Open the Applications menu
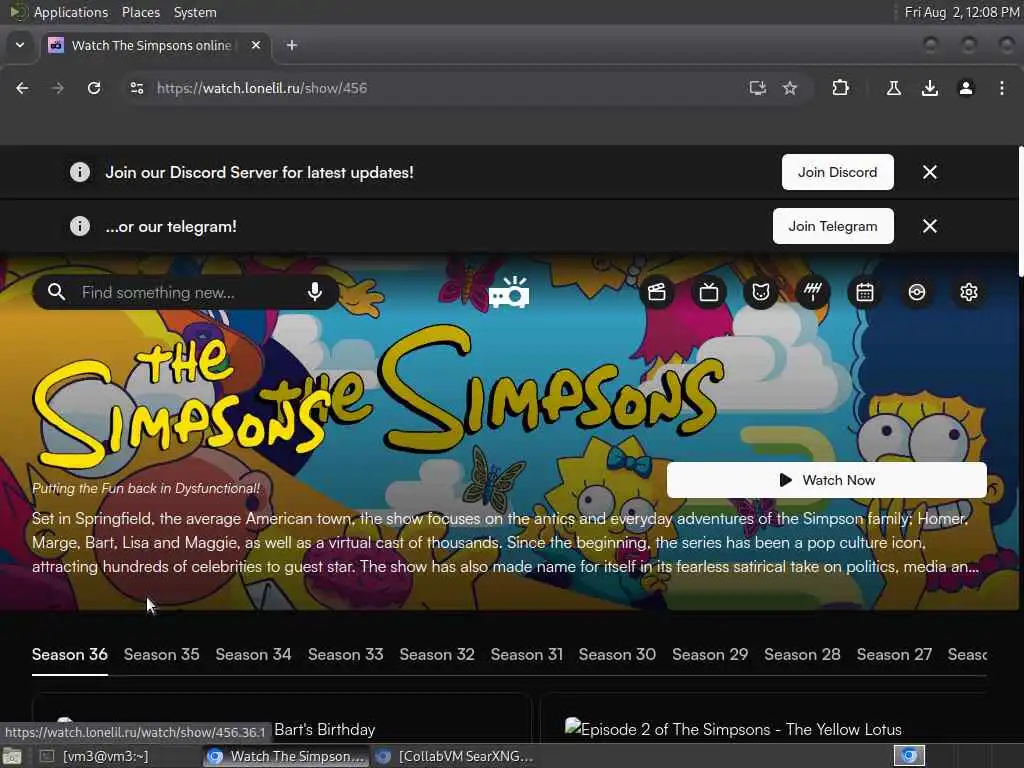Image resolution: width=1024 pixels, height=768 pixels. pyautogui.click(x=71, y=12)
